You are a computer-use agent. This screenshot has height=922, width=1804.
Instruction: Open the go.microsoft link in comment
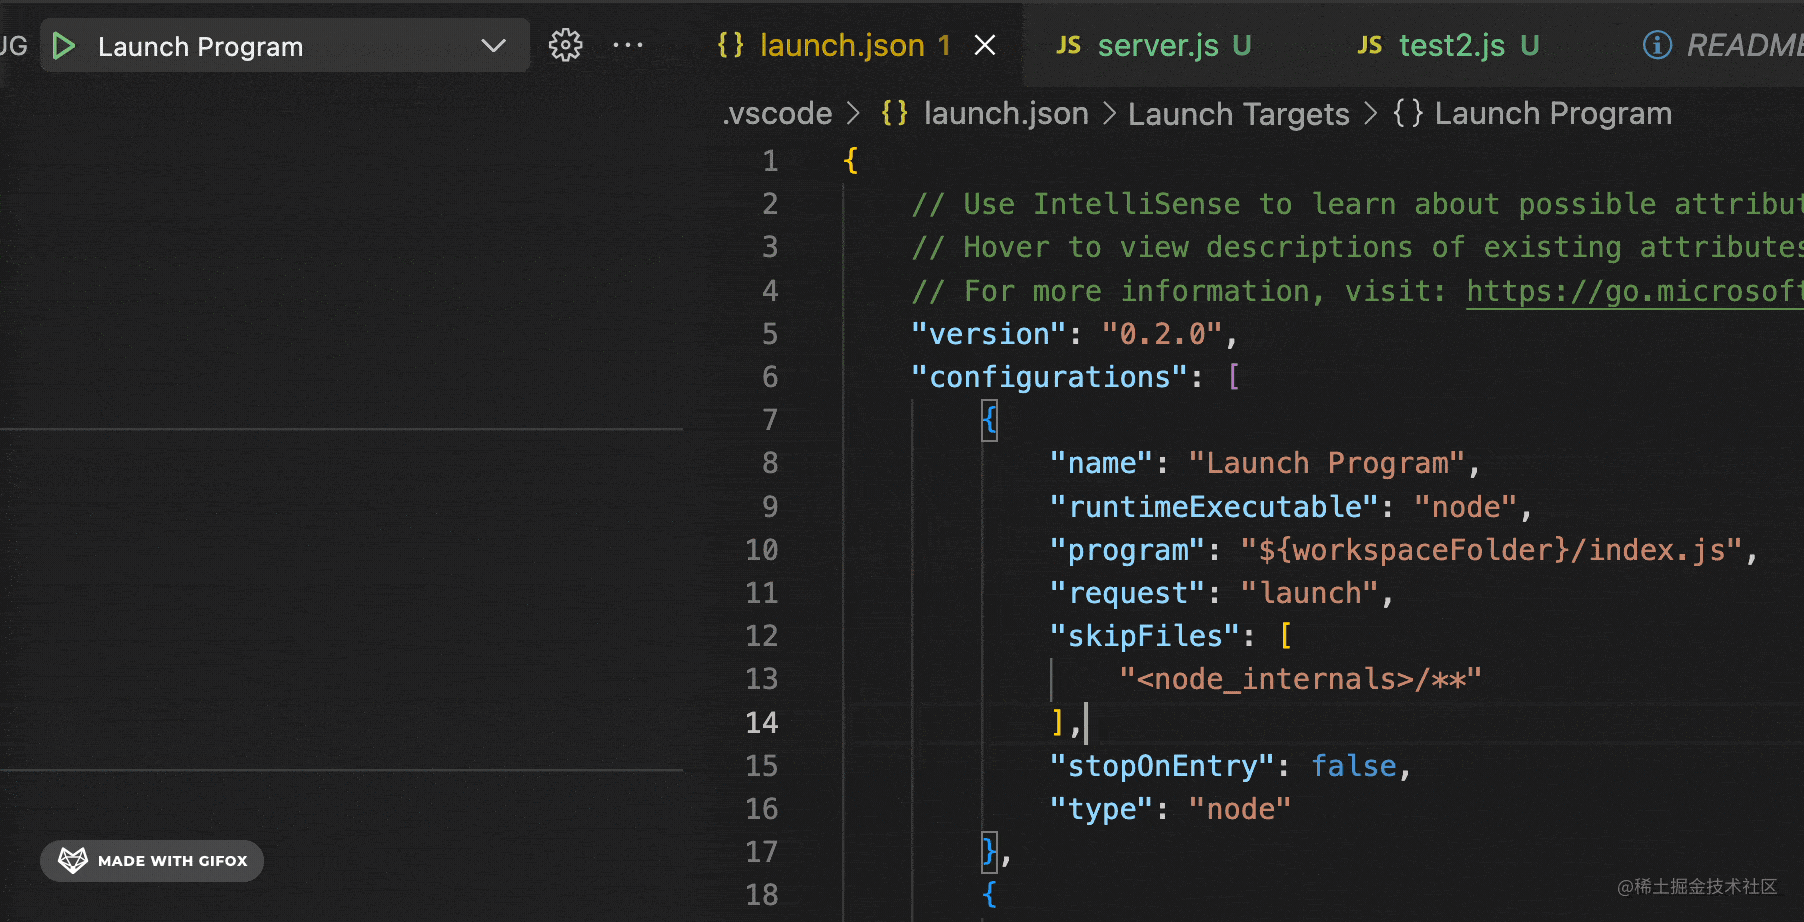(x=1634, y=291)
